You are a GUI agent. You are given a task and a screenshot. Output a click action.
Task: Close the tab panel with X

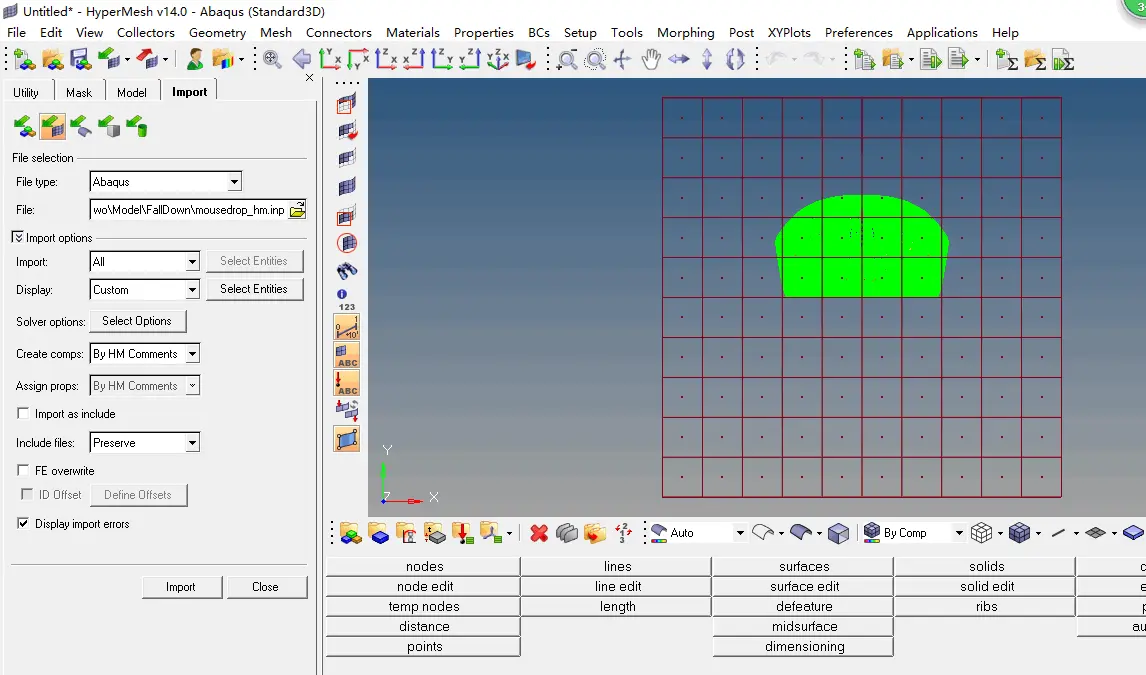point(309,77)
